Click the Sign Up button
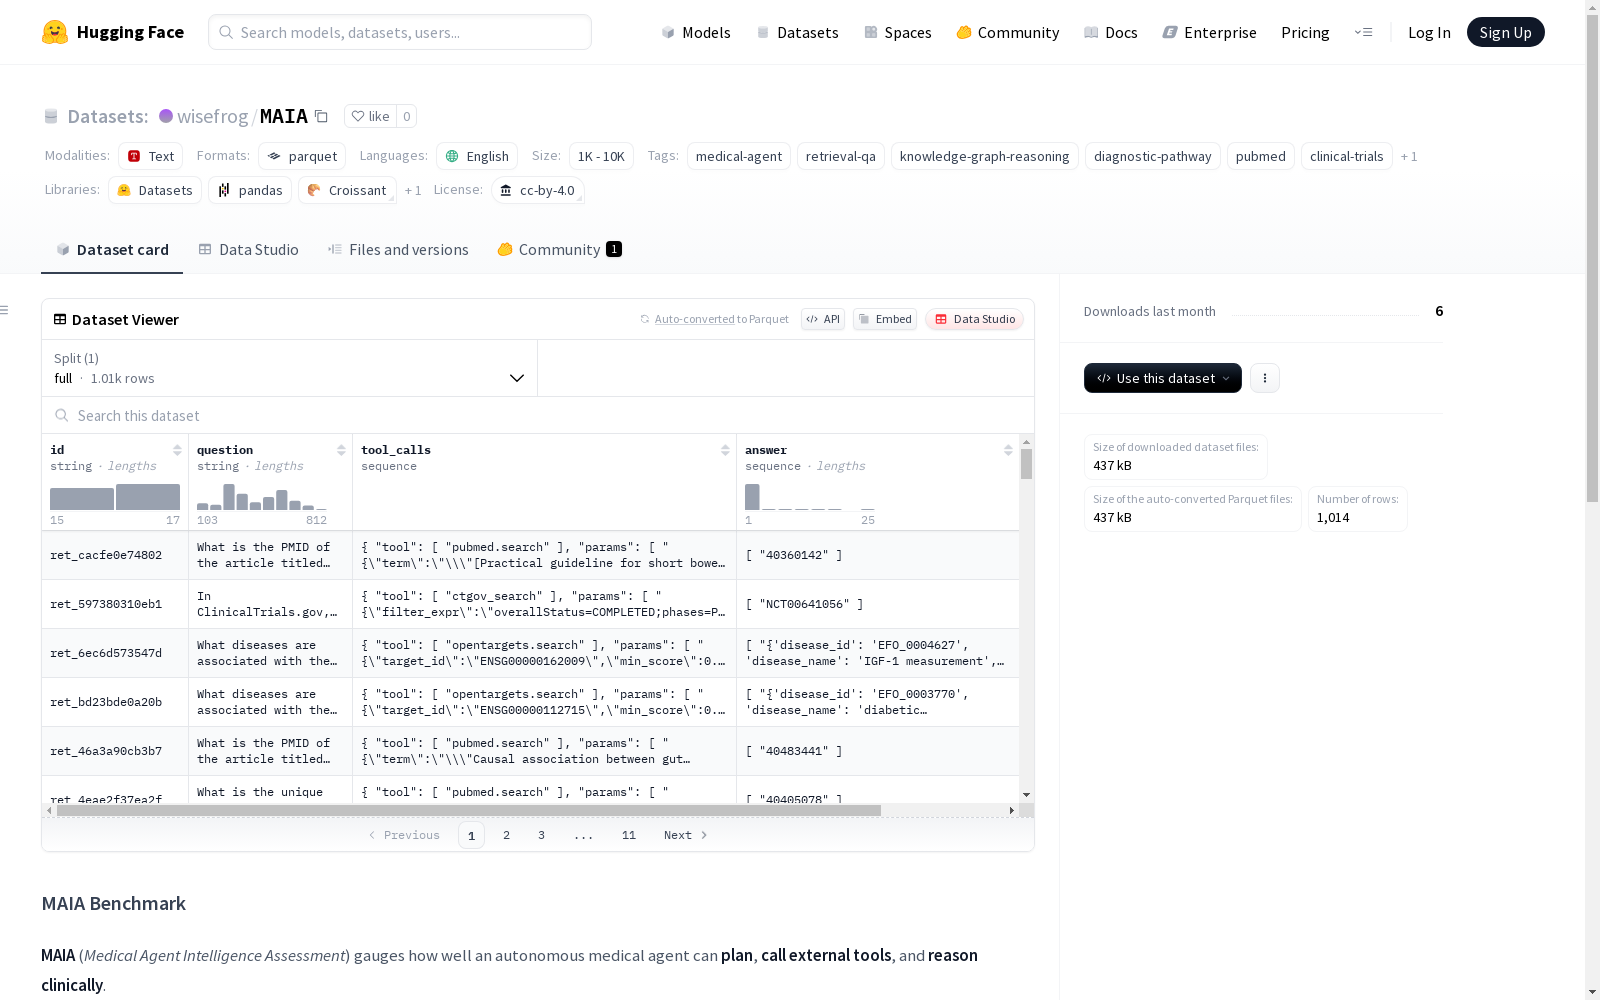This screenshot has height=1000, width=1600. pos(1505,32)
